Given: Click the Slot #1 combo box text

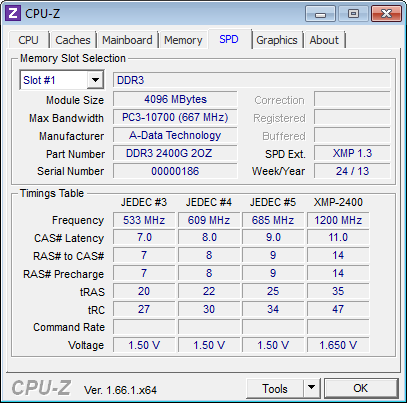Looking at the screenshot, I should (39, 80).
